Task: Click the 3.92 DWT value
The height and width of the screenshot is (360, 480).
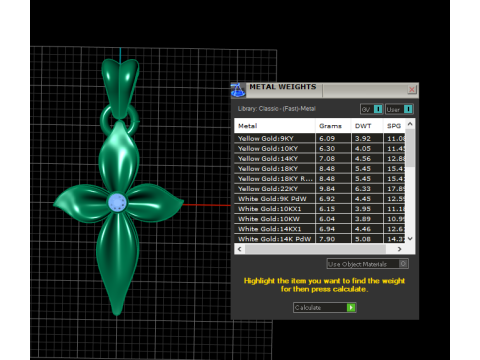Action: tap(363, 138)
